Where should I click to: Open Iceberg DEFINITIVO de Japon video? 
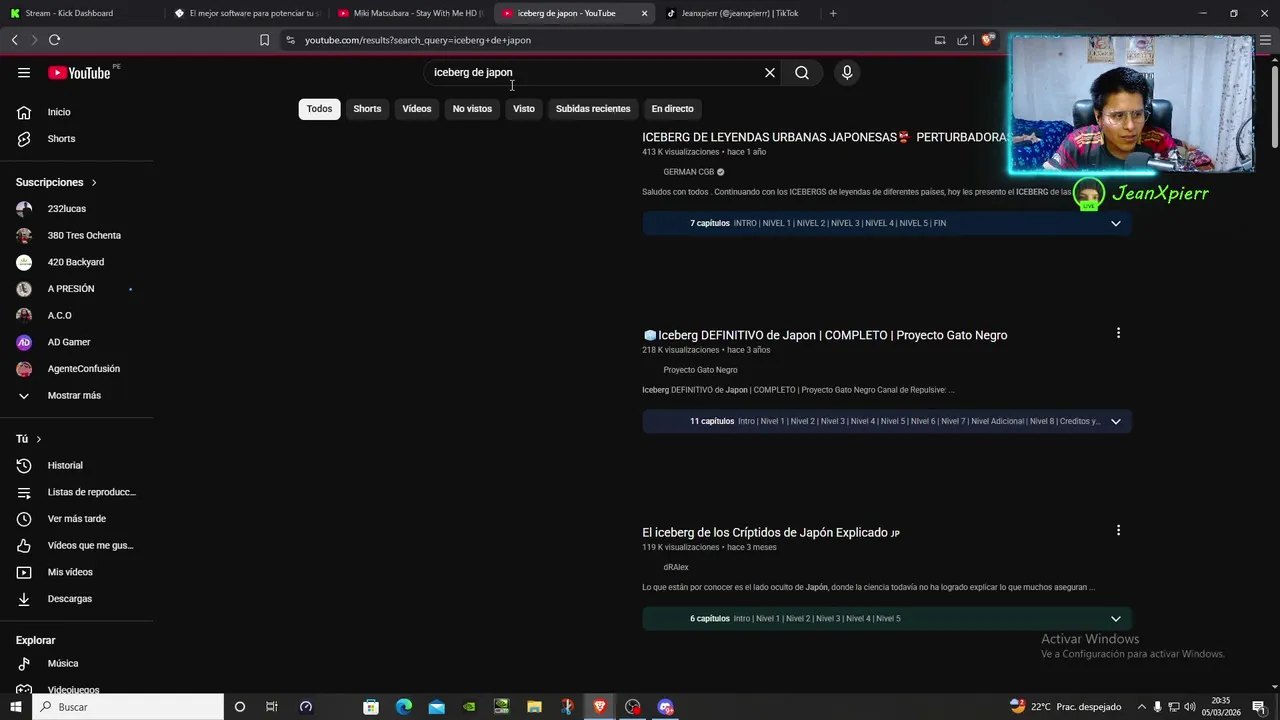pyautogui.click(x=825, y=335)
